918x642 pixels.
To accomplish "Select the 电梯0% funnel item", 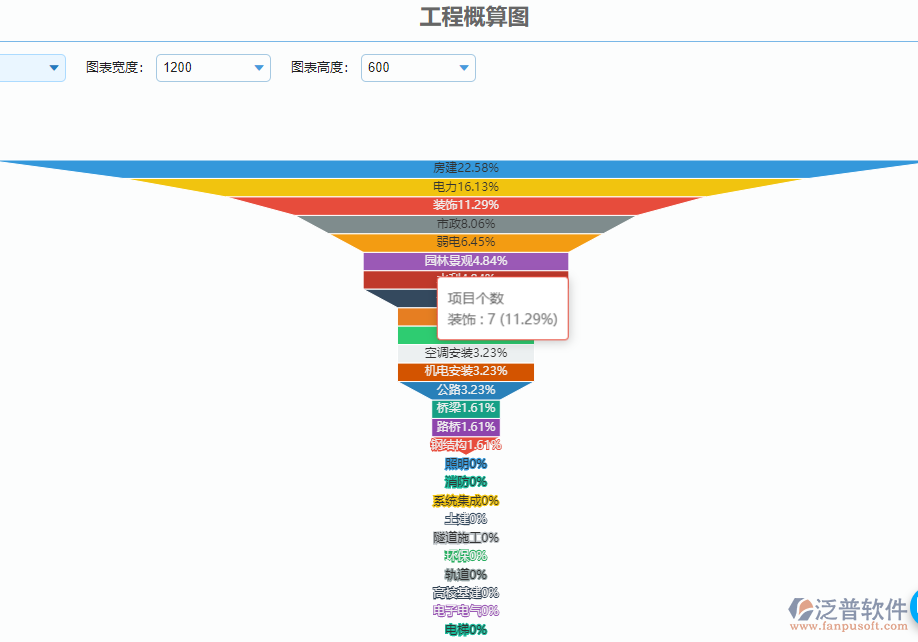I will (464, 630).
